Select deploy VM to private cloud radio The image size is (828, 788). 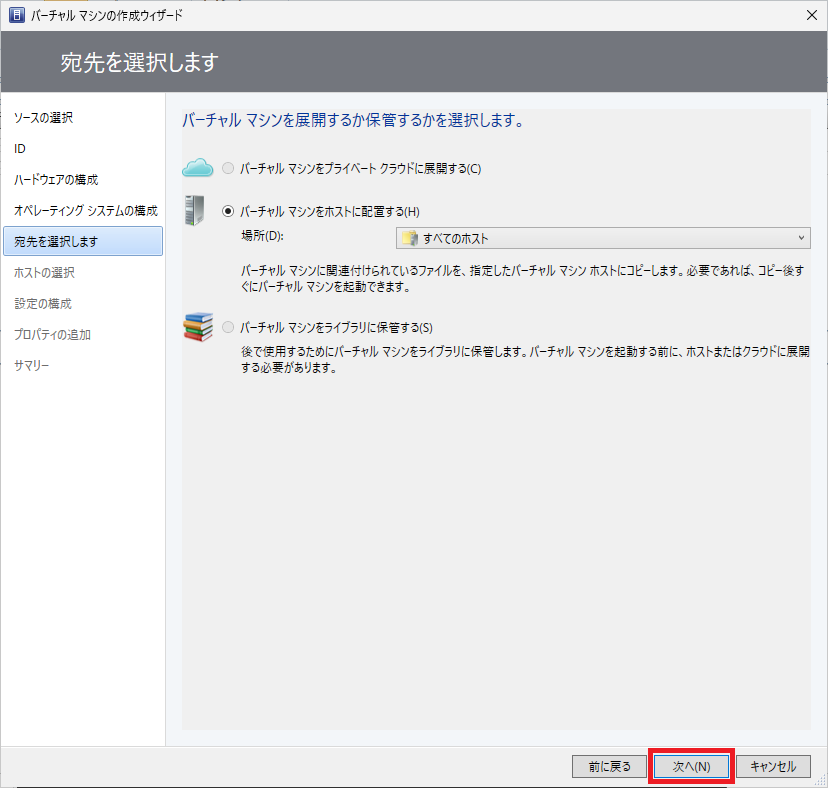pyautogui.click(x=228, y=168)
